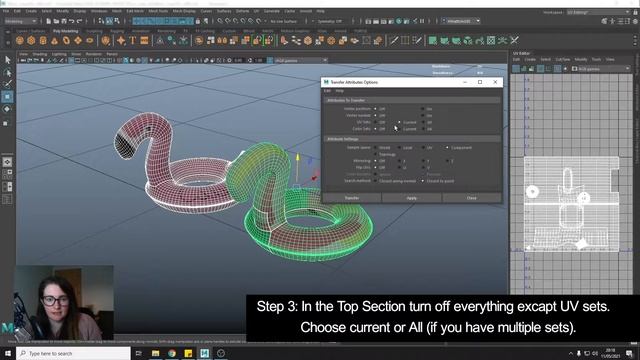The width and height of the screenshot is (640, 360).
Task: Open the viewport gamma dropdown in panel toolbar
Action: [x=300, y=60]
